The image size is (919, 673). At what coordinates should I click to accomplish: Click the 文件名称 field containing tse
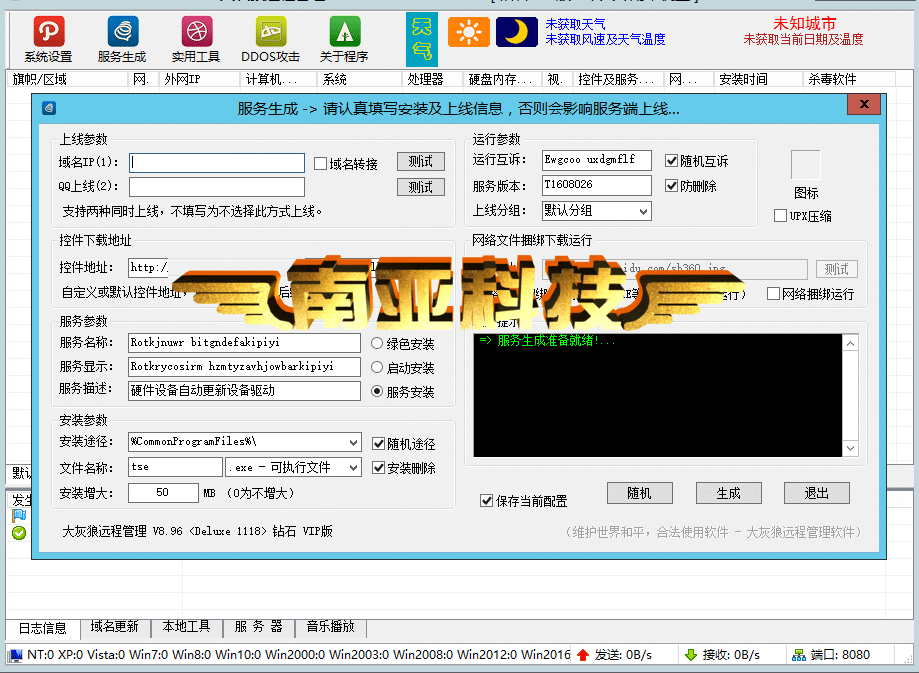pyautogui.click(x=175, y=467)
